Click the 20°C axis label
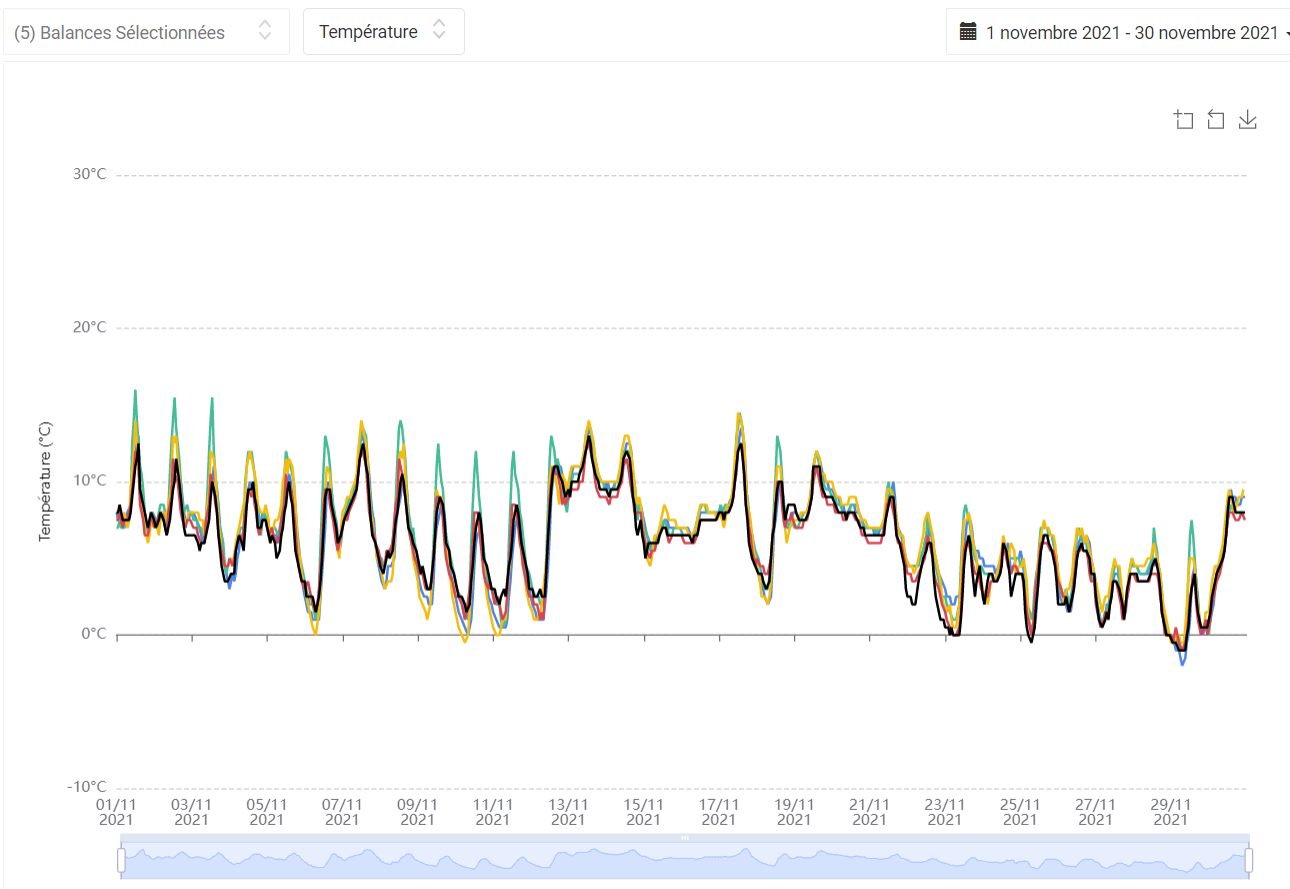The width and height of the screenshot is (1290, 889). pyautogui.click(x=88, y=328)
